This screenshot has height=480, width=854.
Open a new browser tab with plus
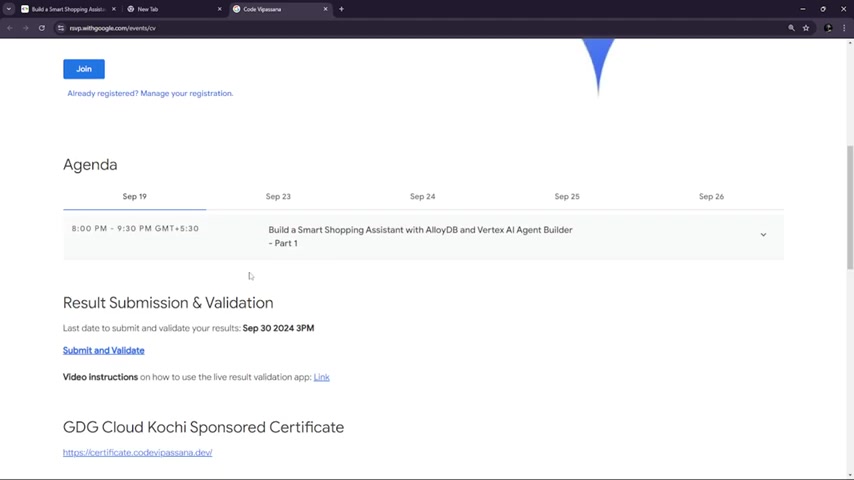(341, 9)
